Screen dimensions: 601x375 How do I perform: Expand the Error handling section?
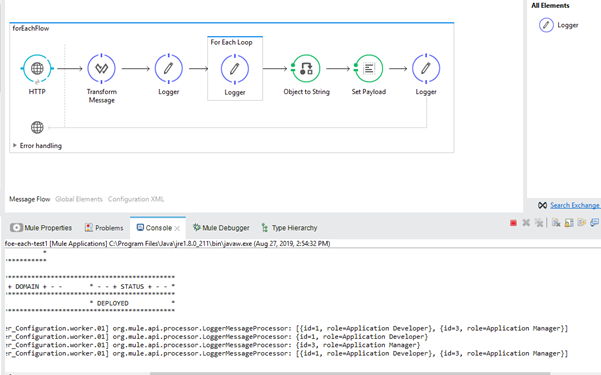coord(15,145)
